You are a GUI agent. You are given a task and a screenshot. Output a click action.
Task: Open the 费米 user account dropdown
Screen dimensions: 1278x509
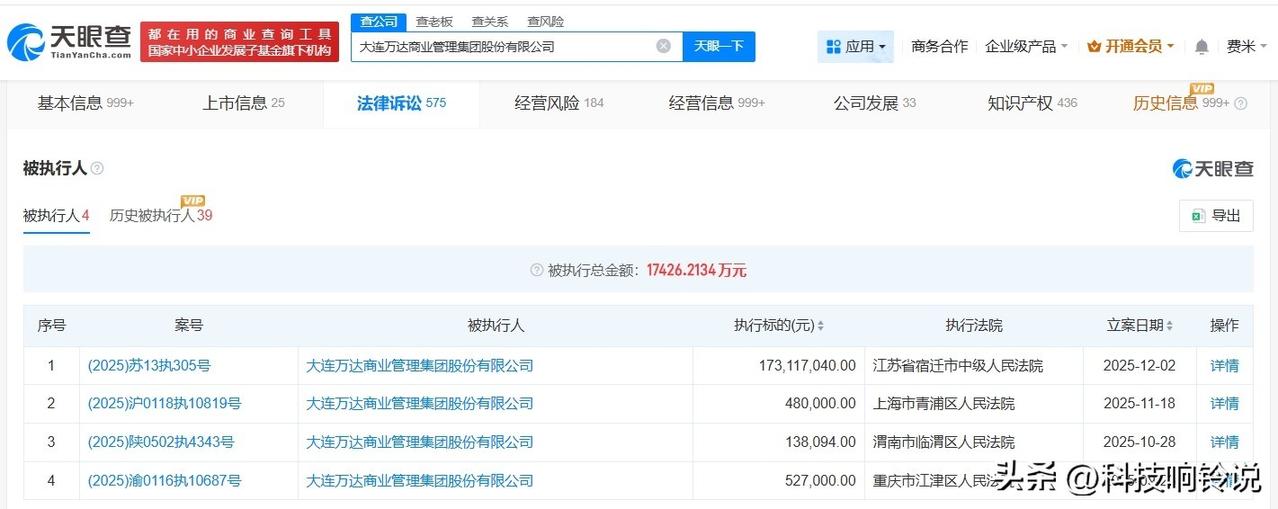pyautogui.click(x=1247, y=46)
